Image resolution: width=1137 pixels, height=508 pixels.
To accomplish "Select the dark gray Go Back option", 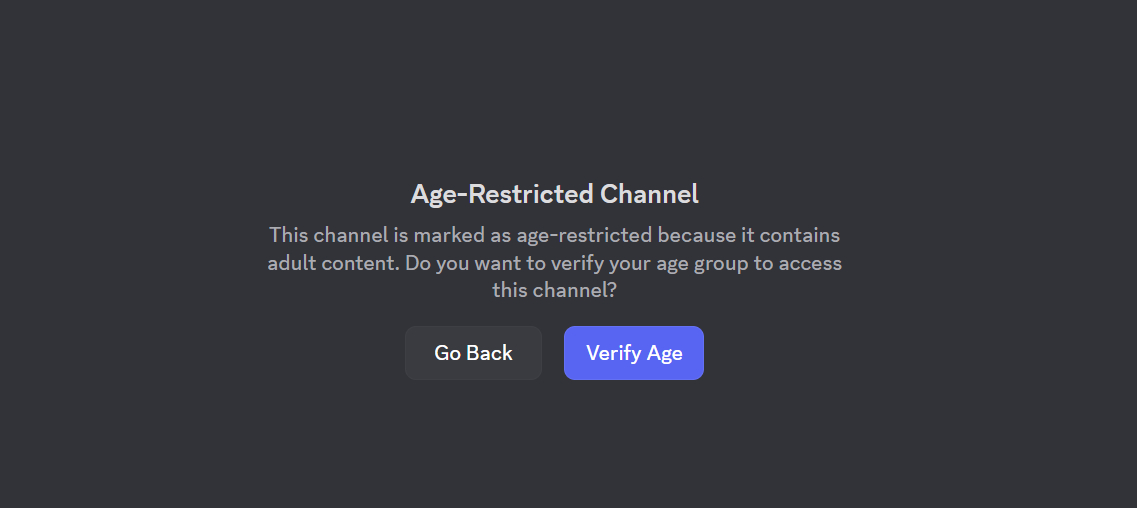I will click(x=474, y=353).
